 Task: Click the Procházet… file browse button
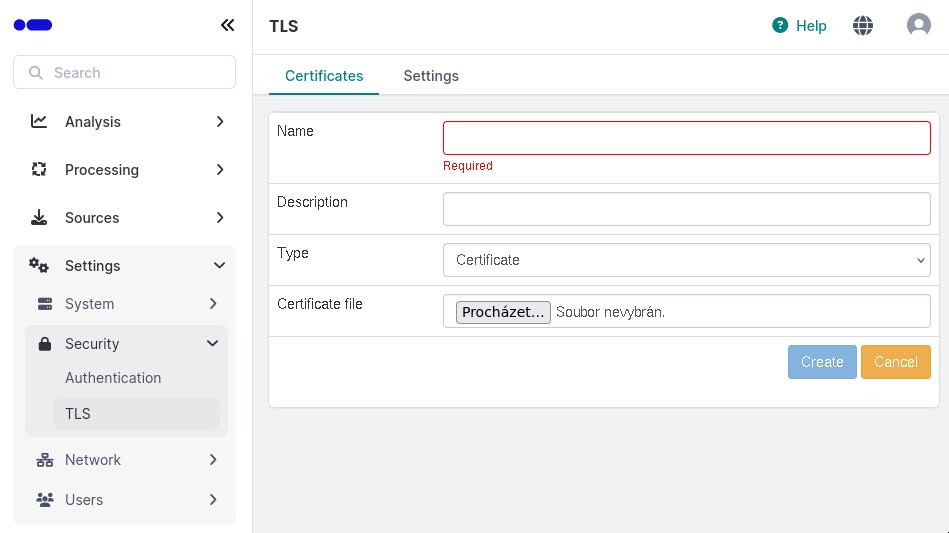tap(503, 312)
